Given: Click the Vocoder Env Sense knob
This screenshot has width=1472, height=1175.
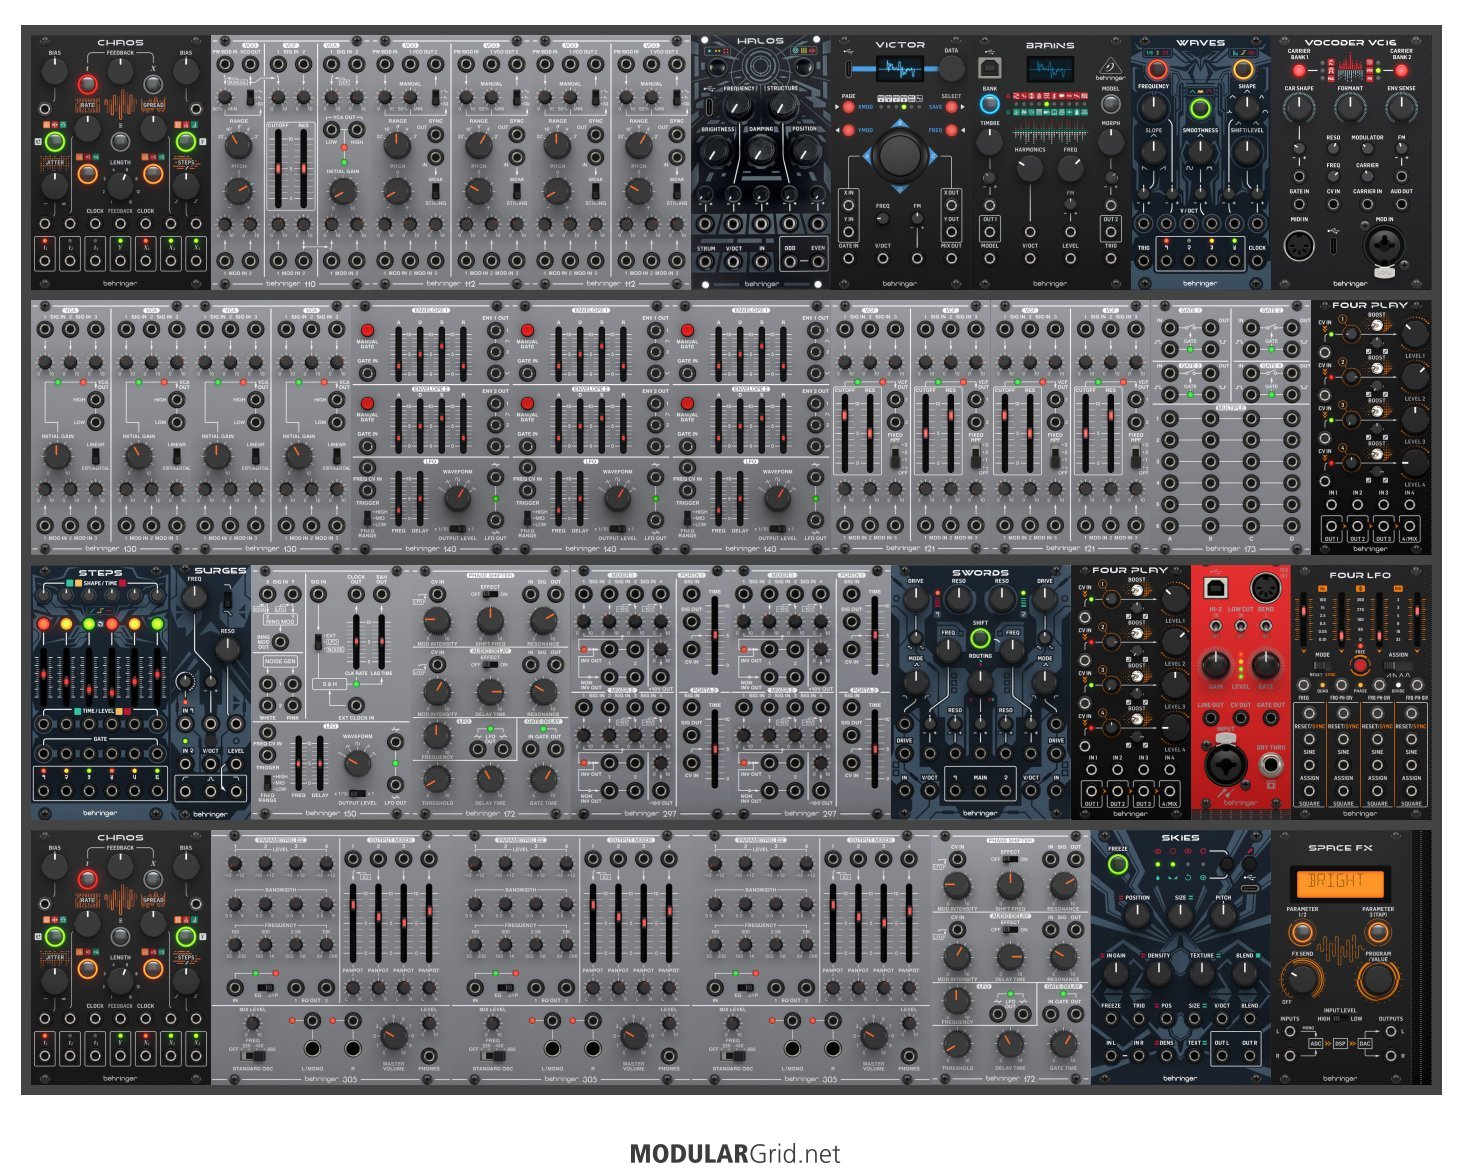Looking at the screenshot, I should [1401, 108].
